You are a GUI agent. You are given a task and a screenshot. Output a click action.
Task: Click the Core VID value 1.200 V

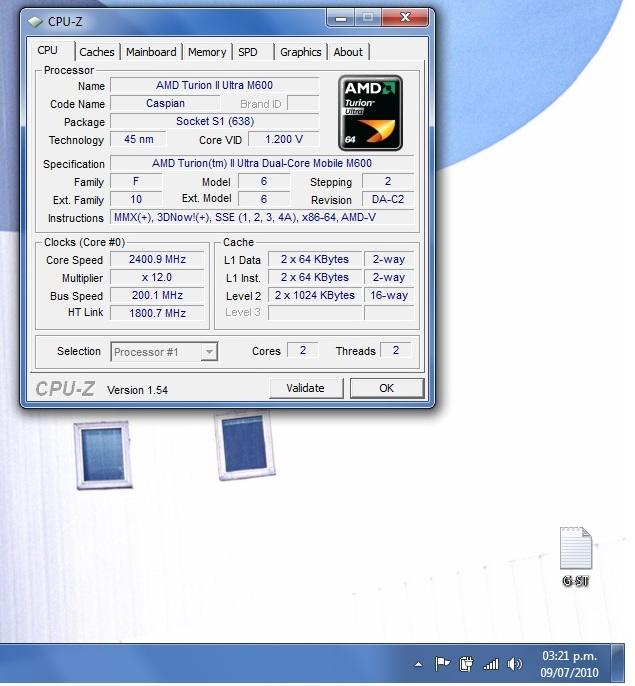[284, 139]
